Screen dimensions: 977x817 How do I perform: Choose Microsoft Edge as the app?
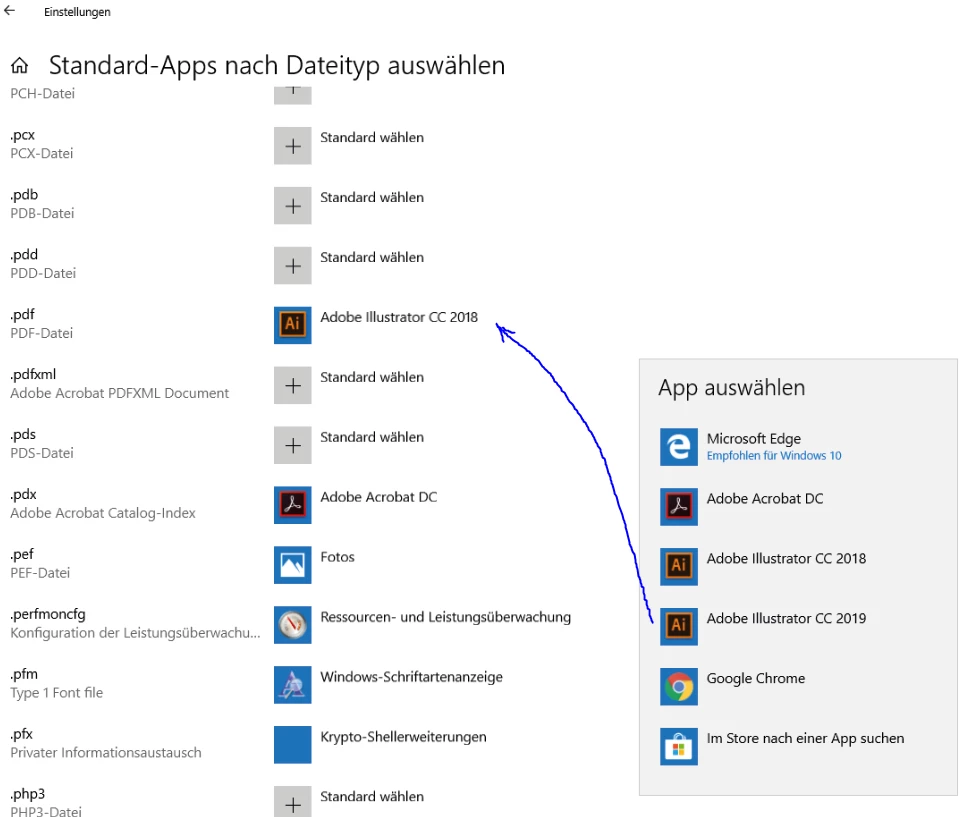tap(753, 439)
